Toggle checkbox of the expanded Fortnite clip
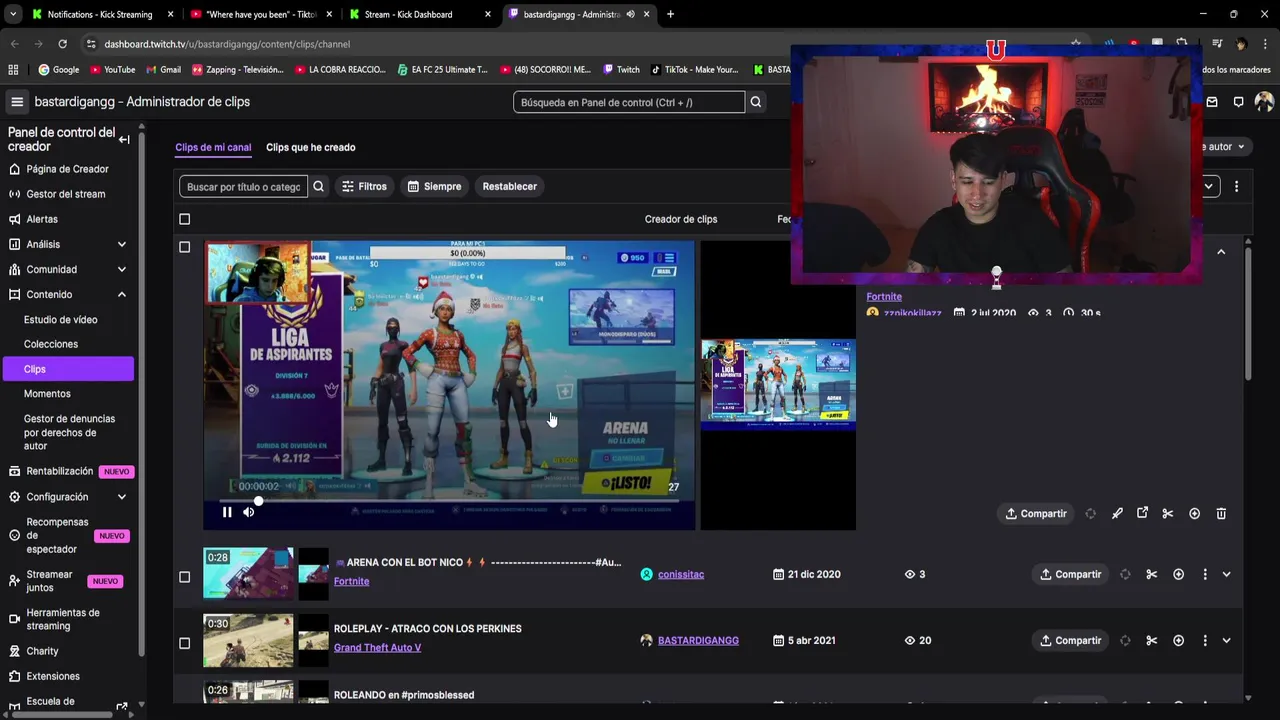 coord(184,247)
